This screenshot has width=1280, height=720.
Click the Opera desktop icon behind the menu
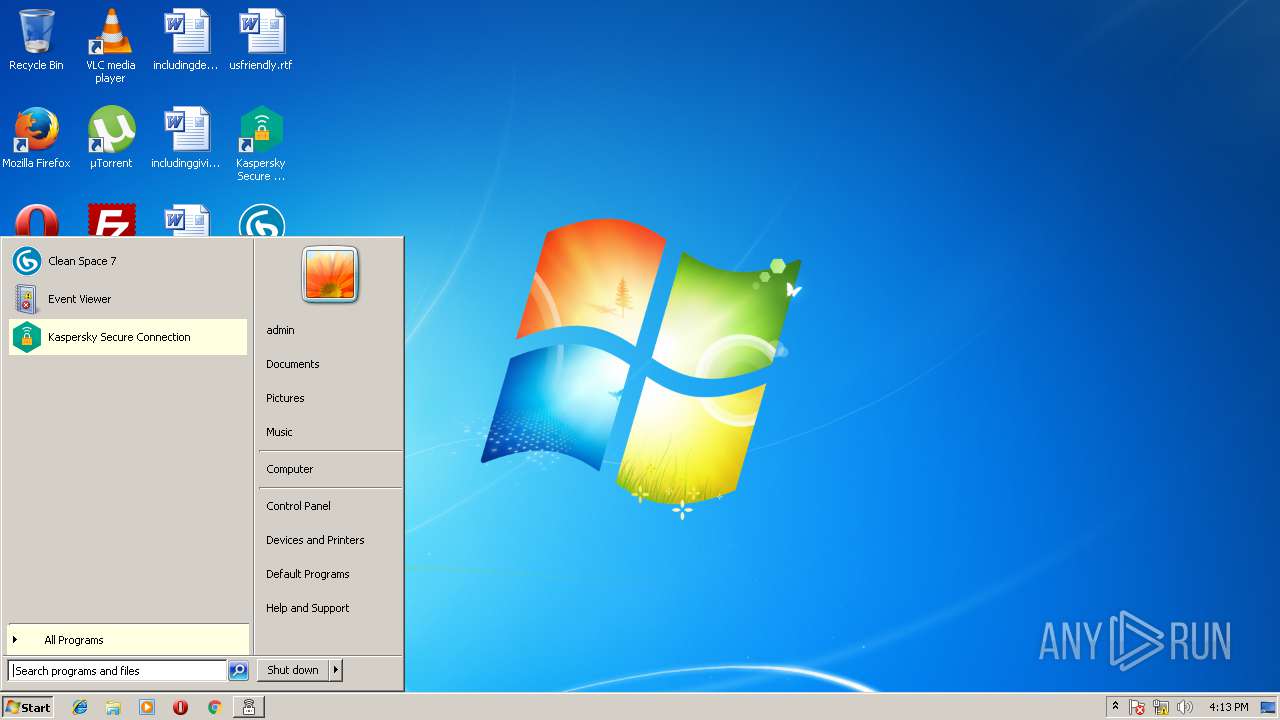(x=36, y=221)
